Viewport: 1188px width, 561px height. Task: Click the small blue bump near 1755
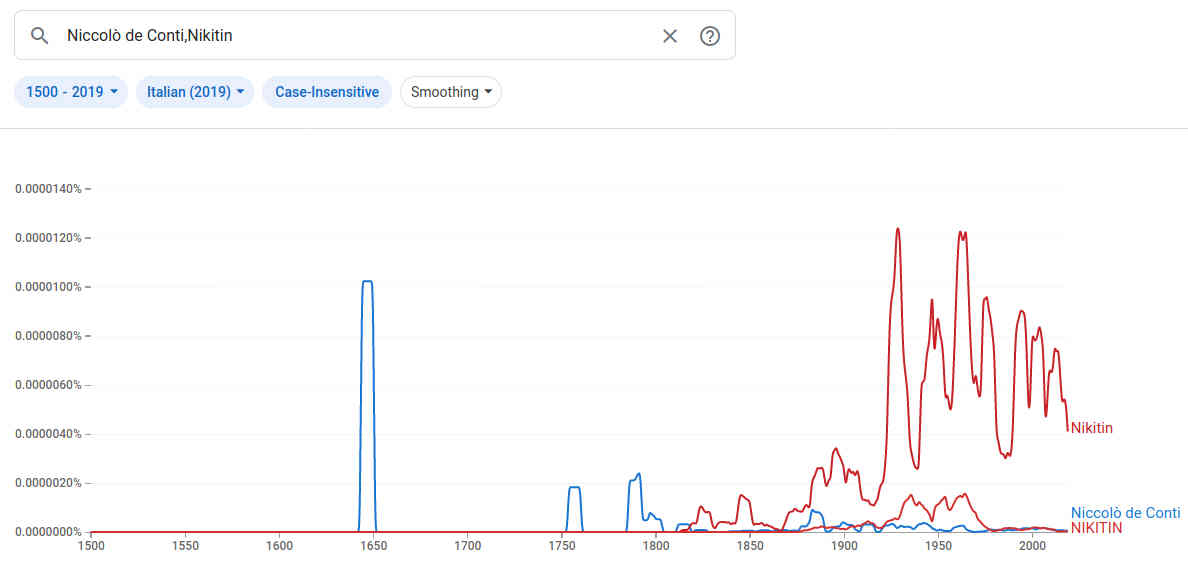pyautogui.click(x=574, y=488)
